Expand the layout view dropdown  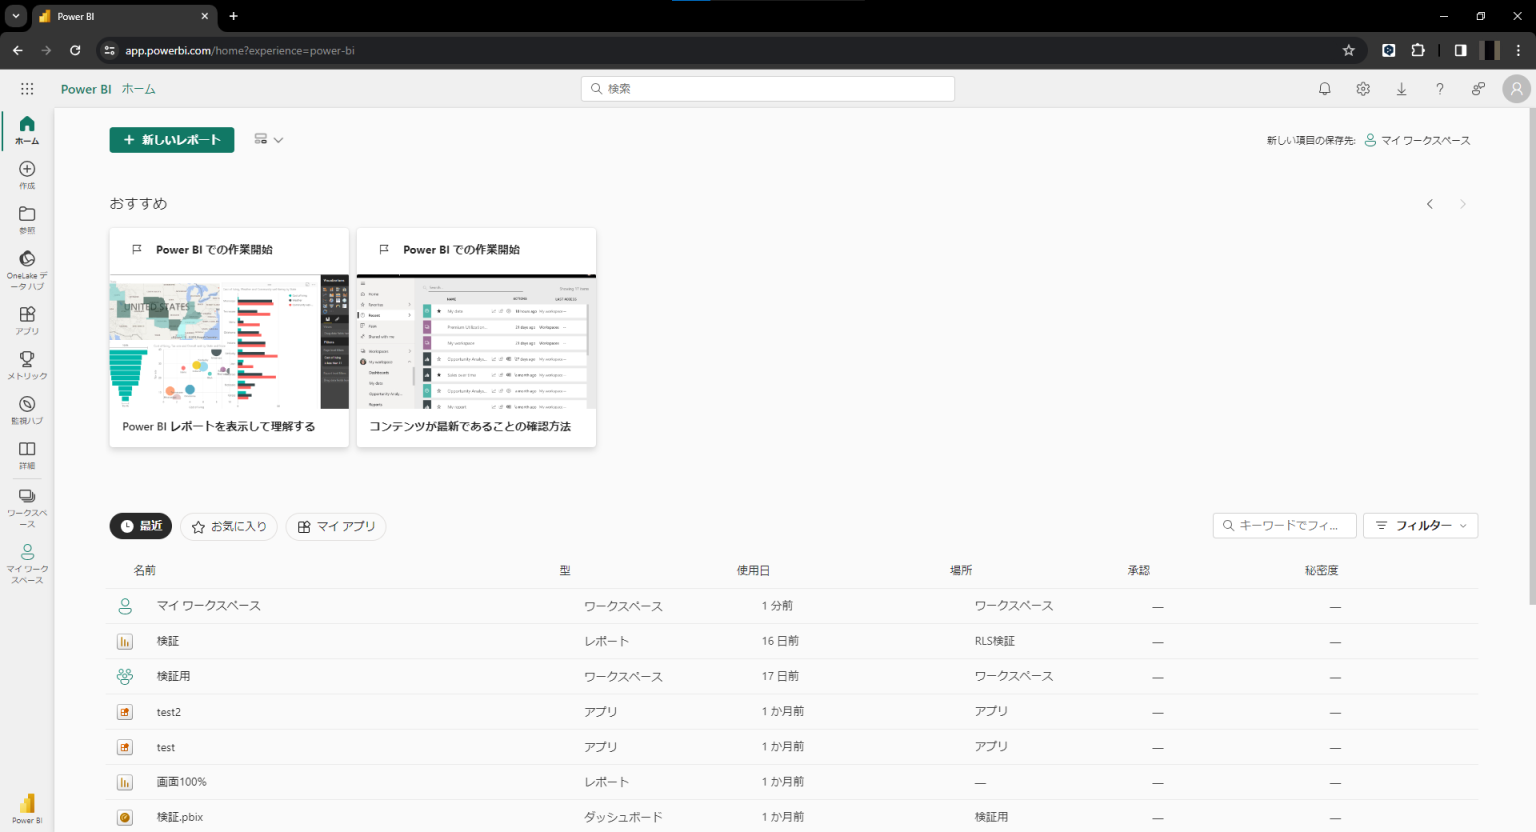(268, 140)
